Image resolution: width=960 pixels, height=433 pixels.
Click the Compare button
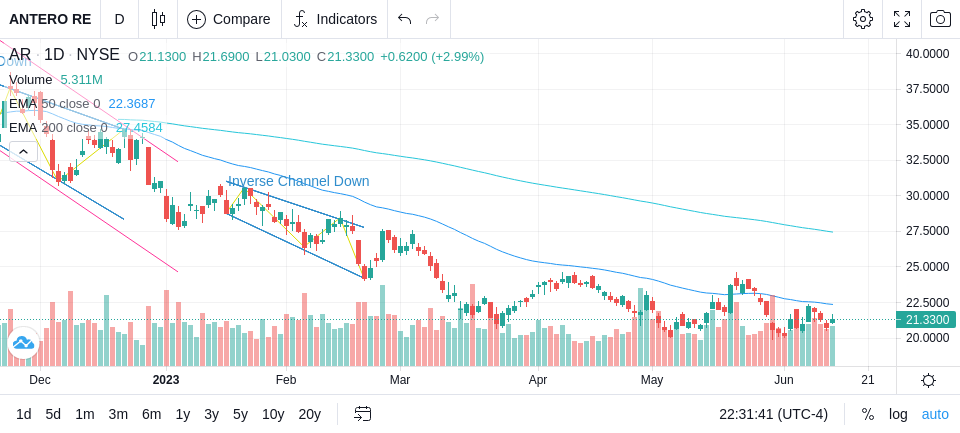point(229,19)
